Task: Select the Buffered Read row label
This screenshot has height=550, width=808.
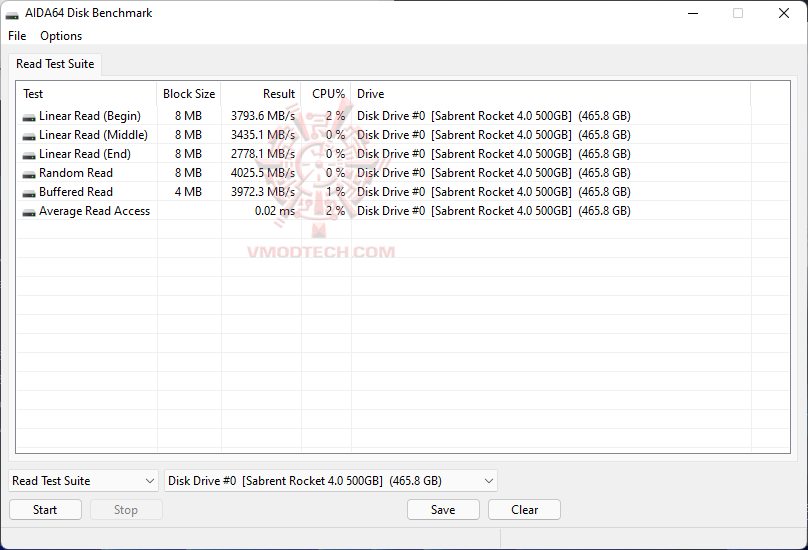Action: [76, 192]
